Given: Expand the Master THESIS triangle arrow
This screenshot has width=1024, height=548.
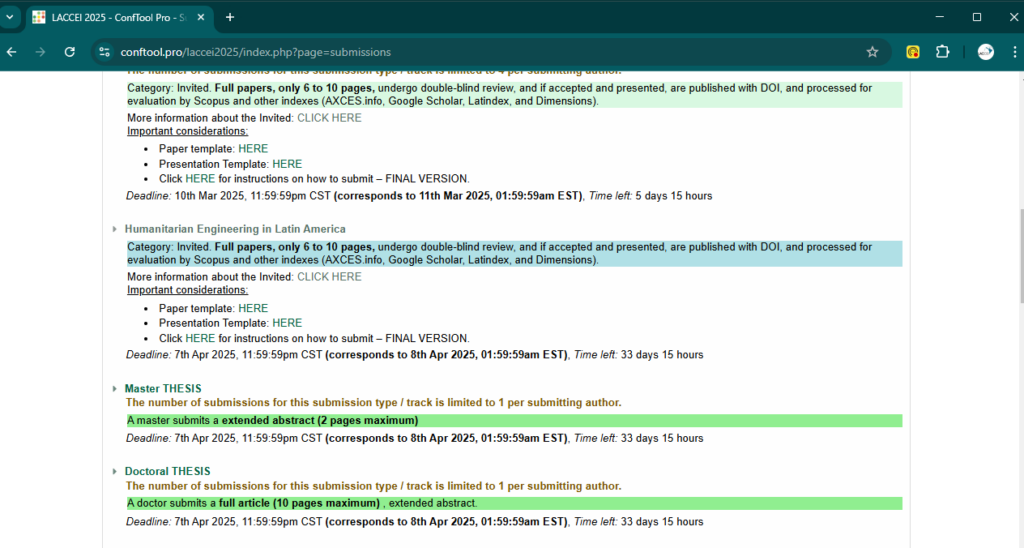Looking at the screenshot, I should point(115,388).
